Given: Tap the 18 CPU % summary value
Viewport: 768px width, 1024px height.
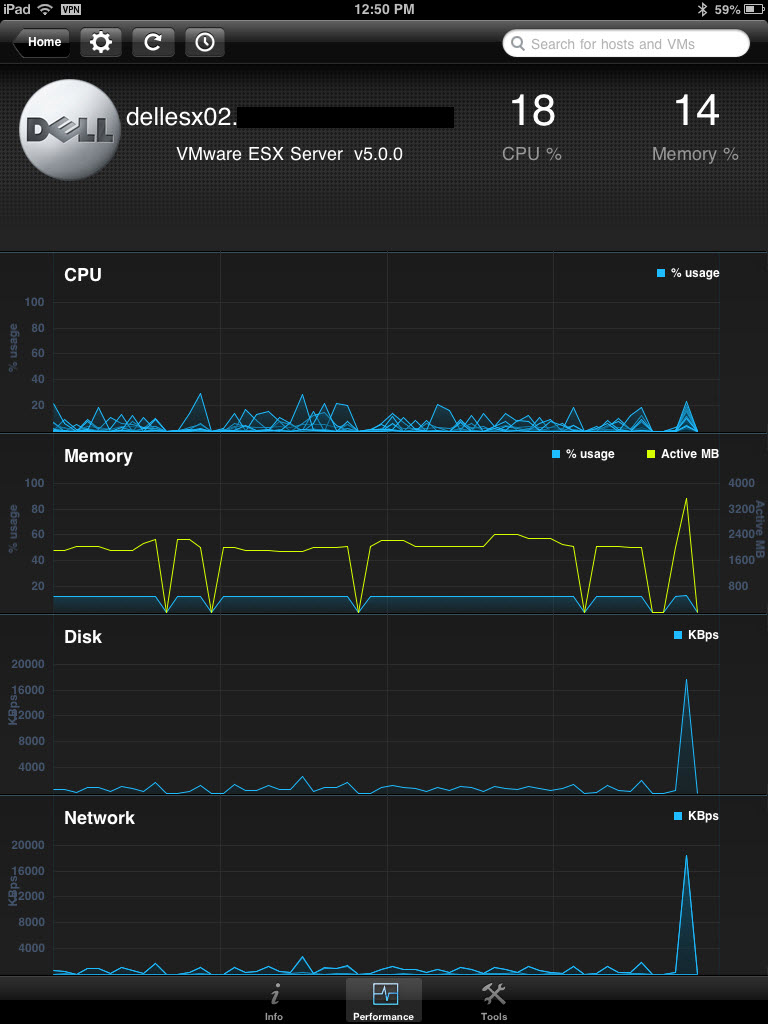Looking at the screenshot, I should pos(532,110).
